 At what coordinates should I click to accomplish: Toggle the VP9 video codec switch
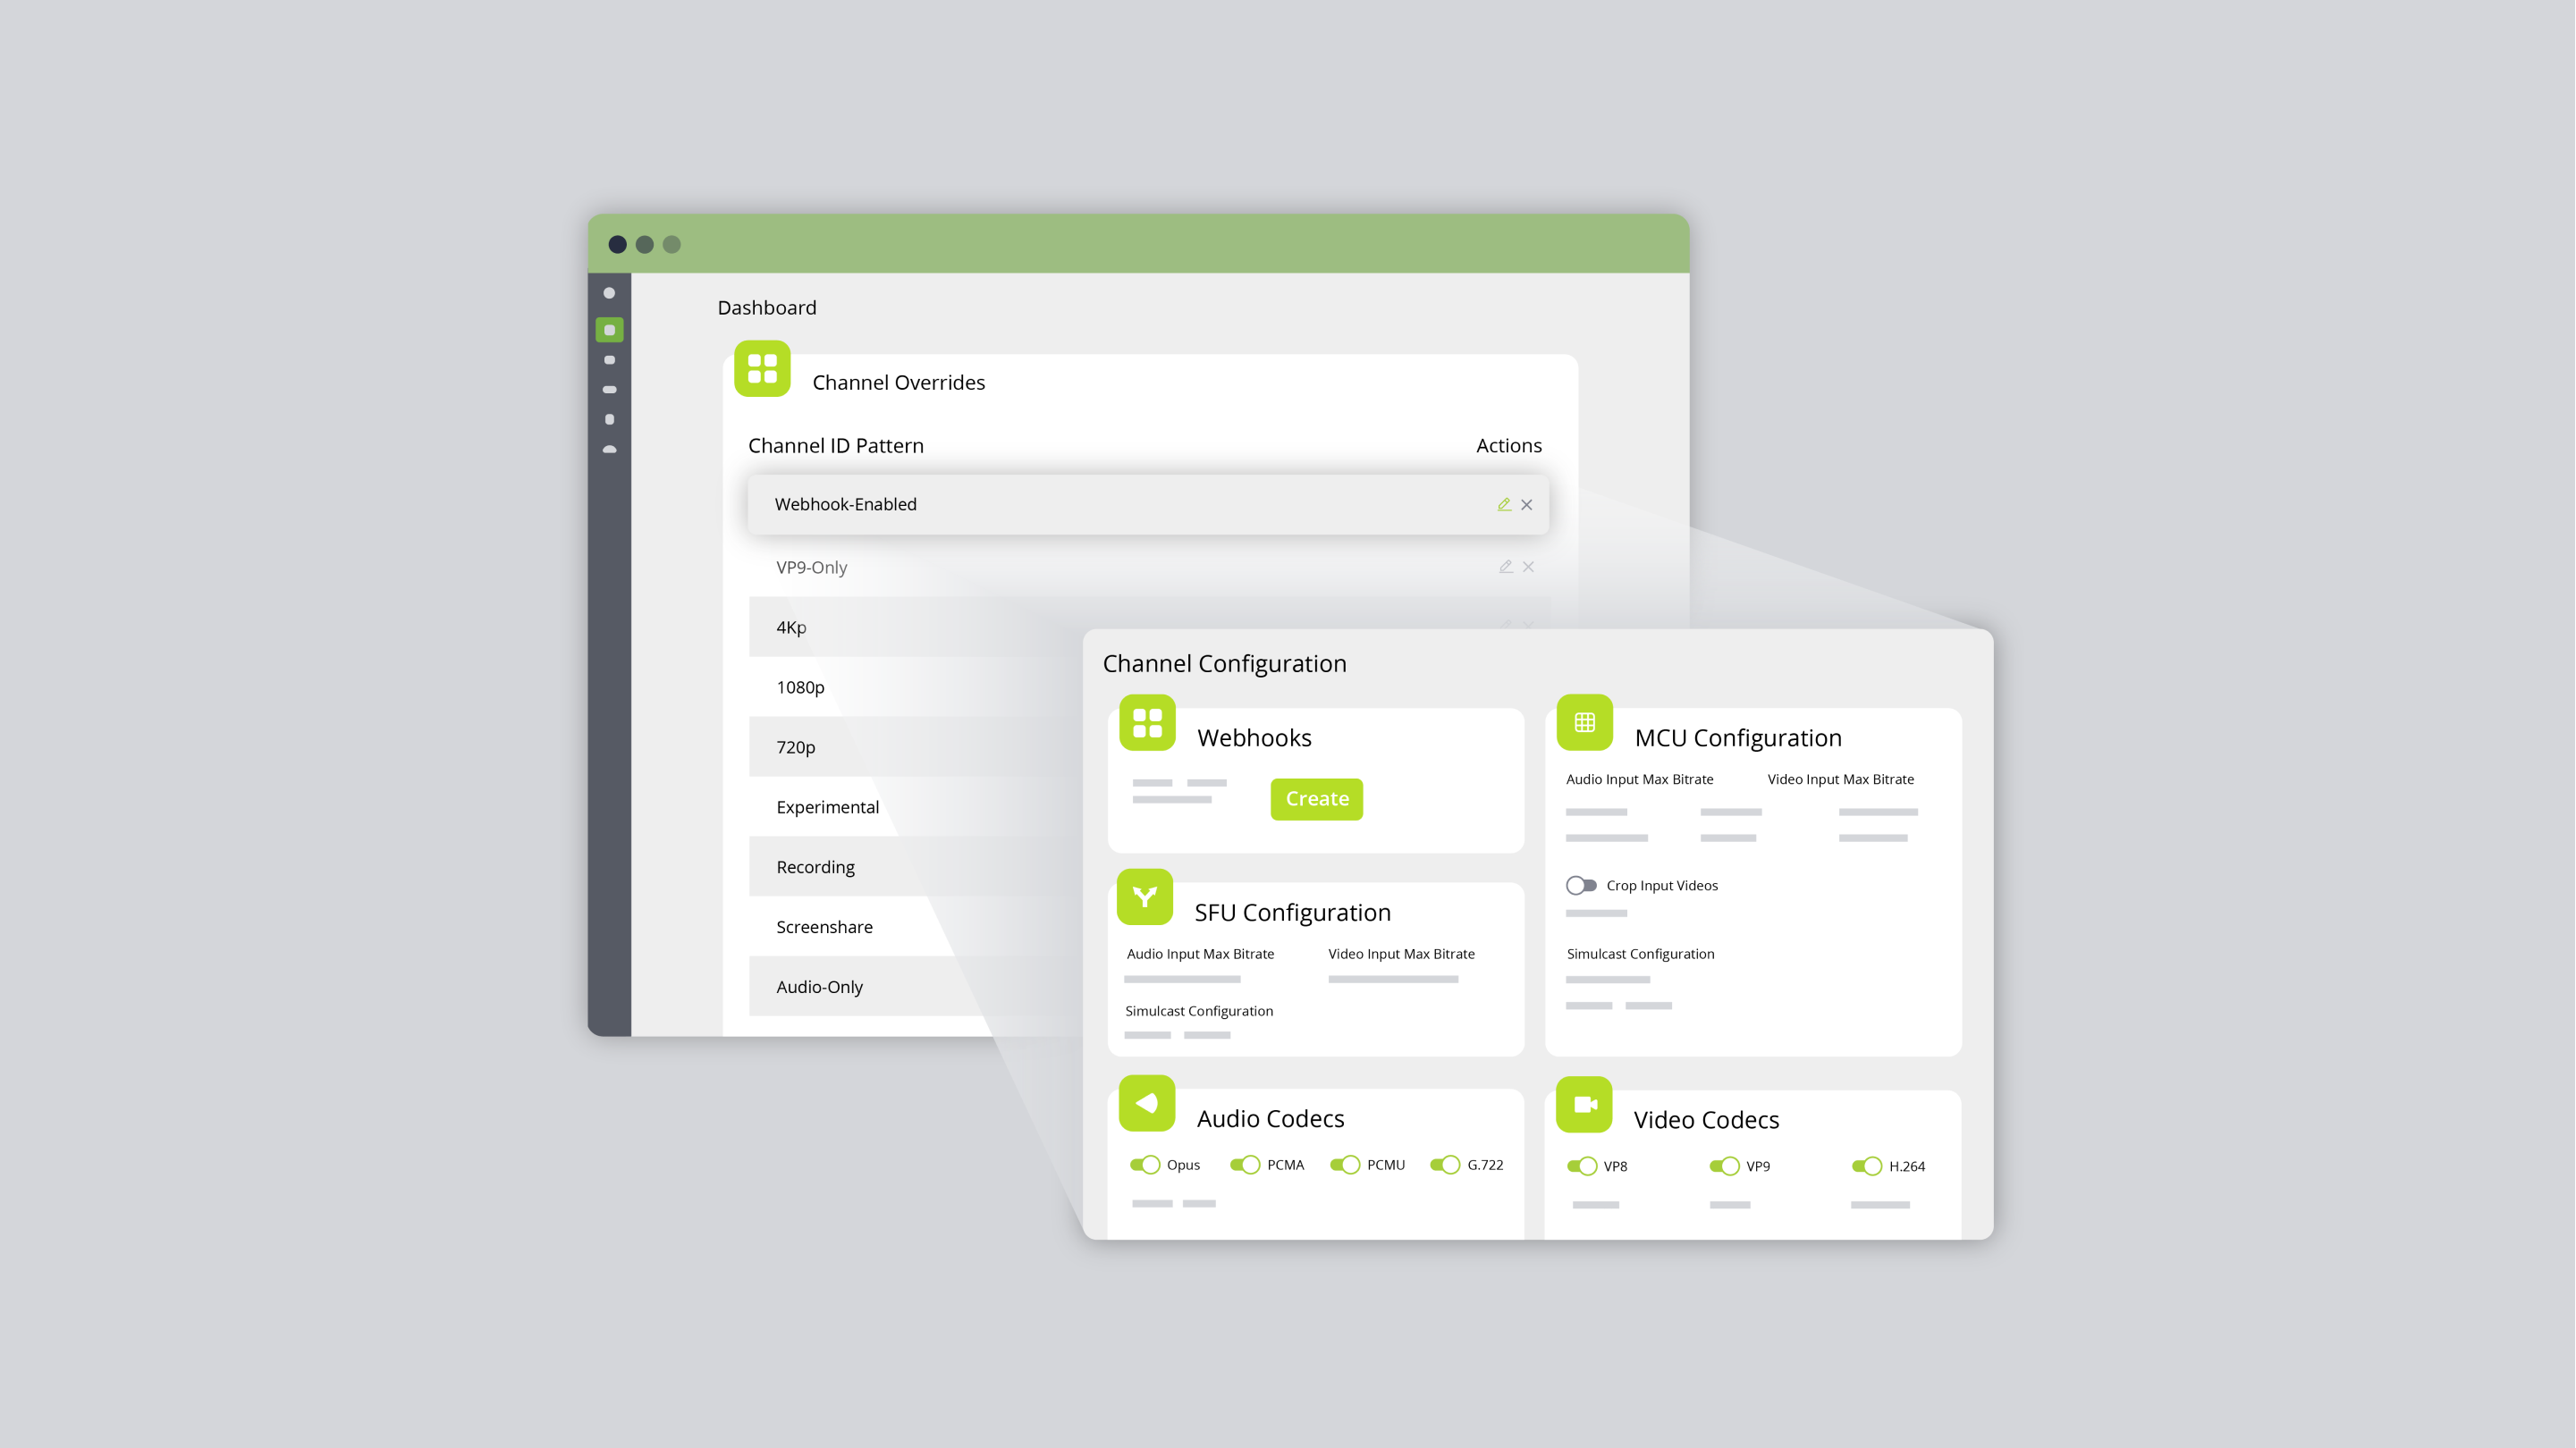click(1723, 1166)
